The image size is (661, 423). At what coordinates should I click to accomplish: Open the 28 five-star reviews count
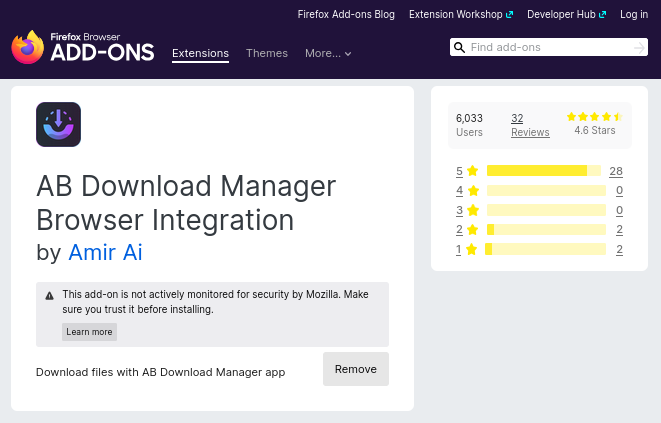[x=616, y=171]
